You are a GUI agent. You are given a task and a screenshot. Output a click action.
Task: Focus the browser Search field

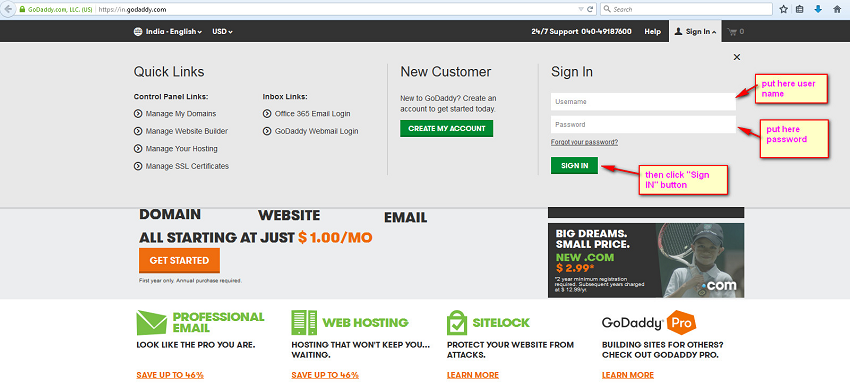(x=686, y=9)
